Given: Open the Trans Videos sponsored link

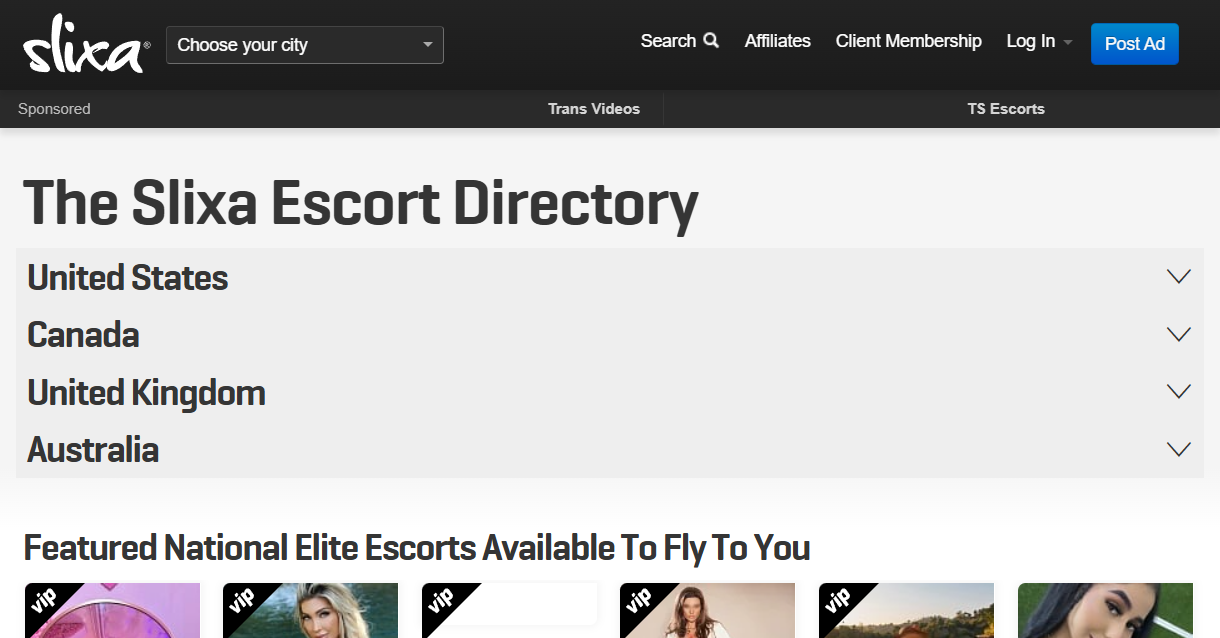Looking at the screenshot, I should point(594,109).
